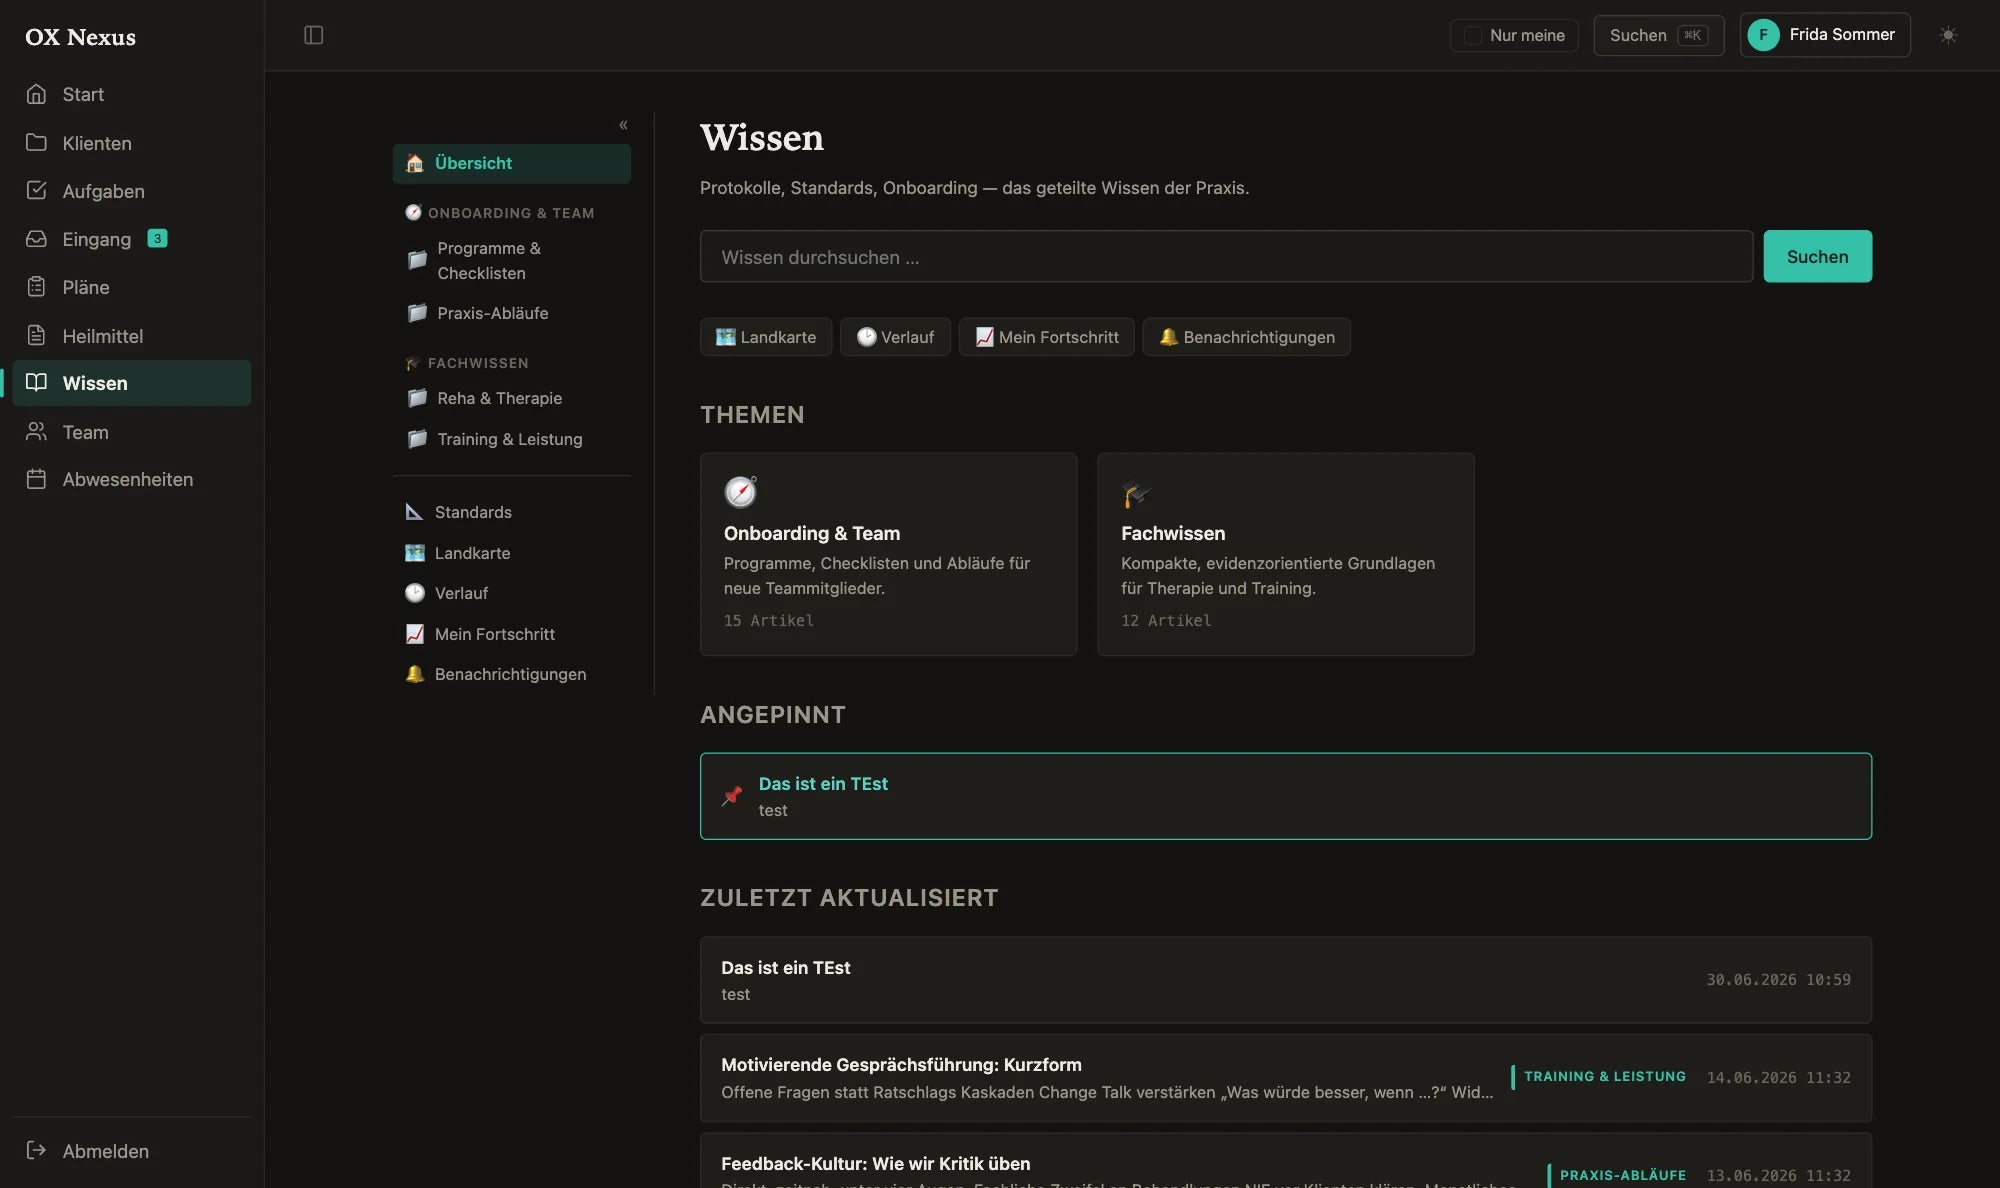Click the pin icon on the angepinnt card
Screen dimensions: 2000x1188
click(732, 796)
